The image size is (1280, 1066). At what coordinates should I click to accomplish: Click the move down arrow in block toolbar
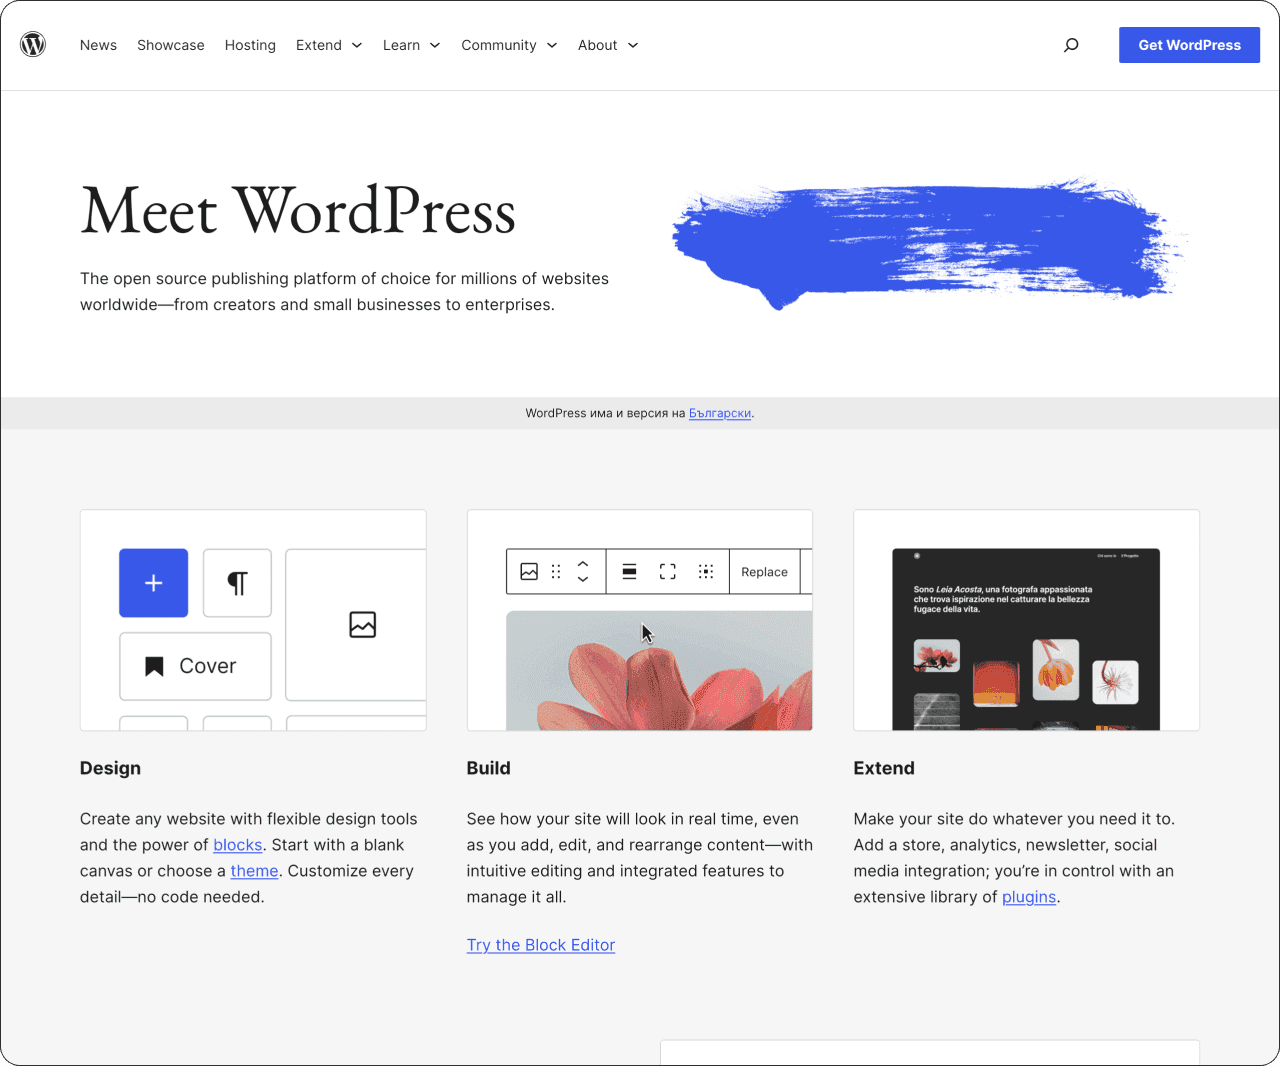(x=583, y=580)
